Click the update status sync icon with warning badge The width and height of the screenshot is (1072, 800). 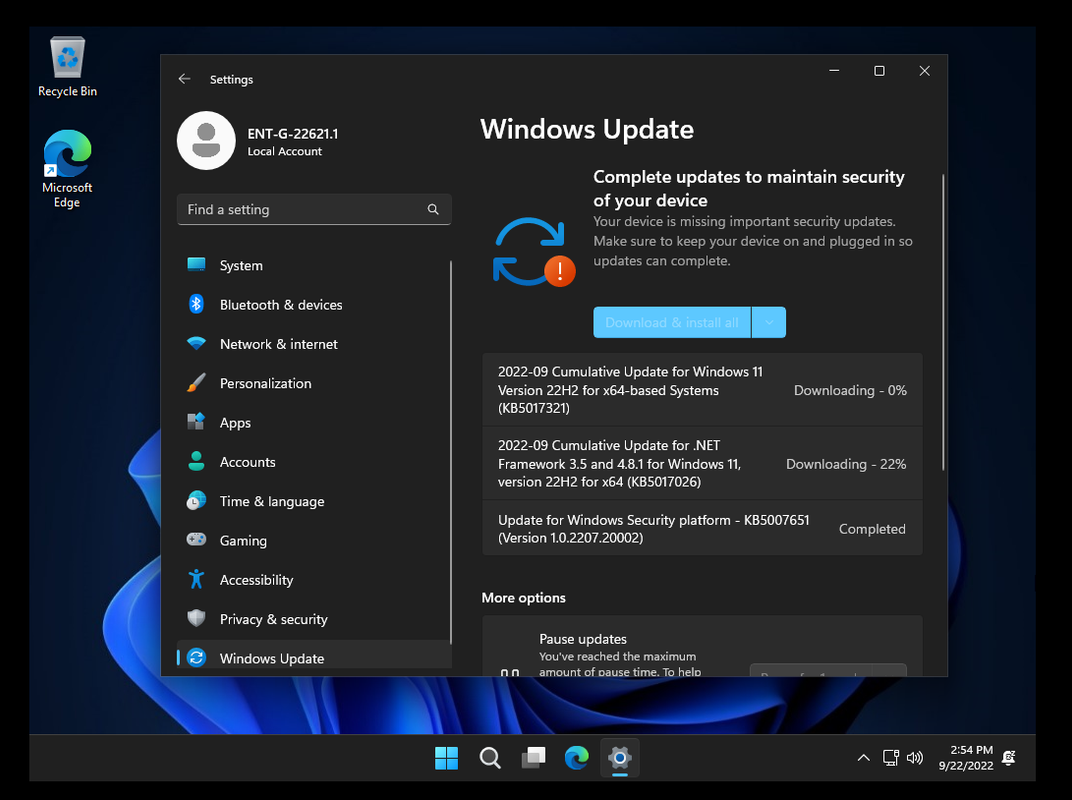click(x=534, y=252)
